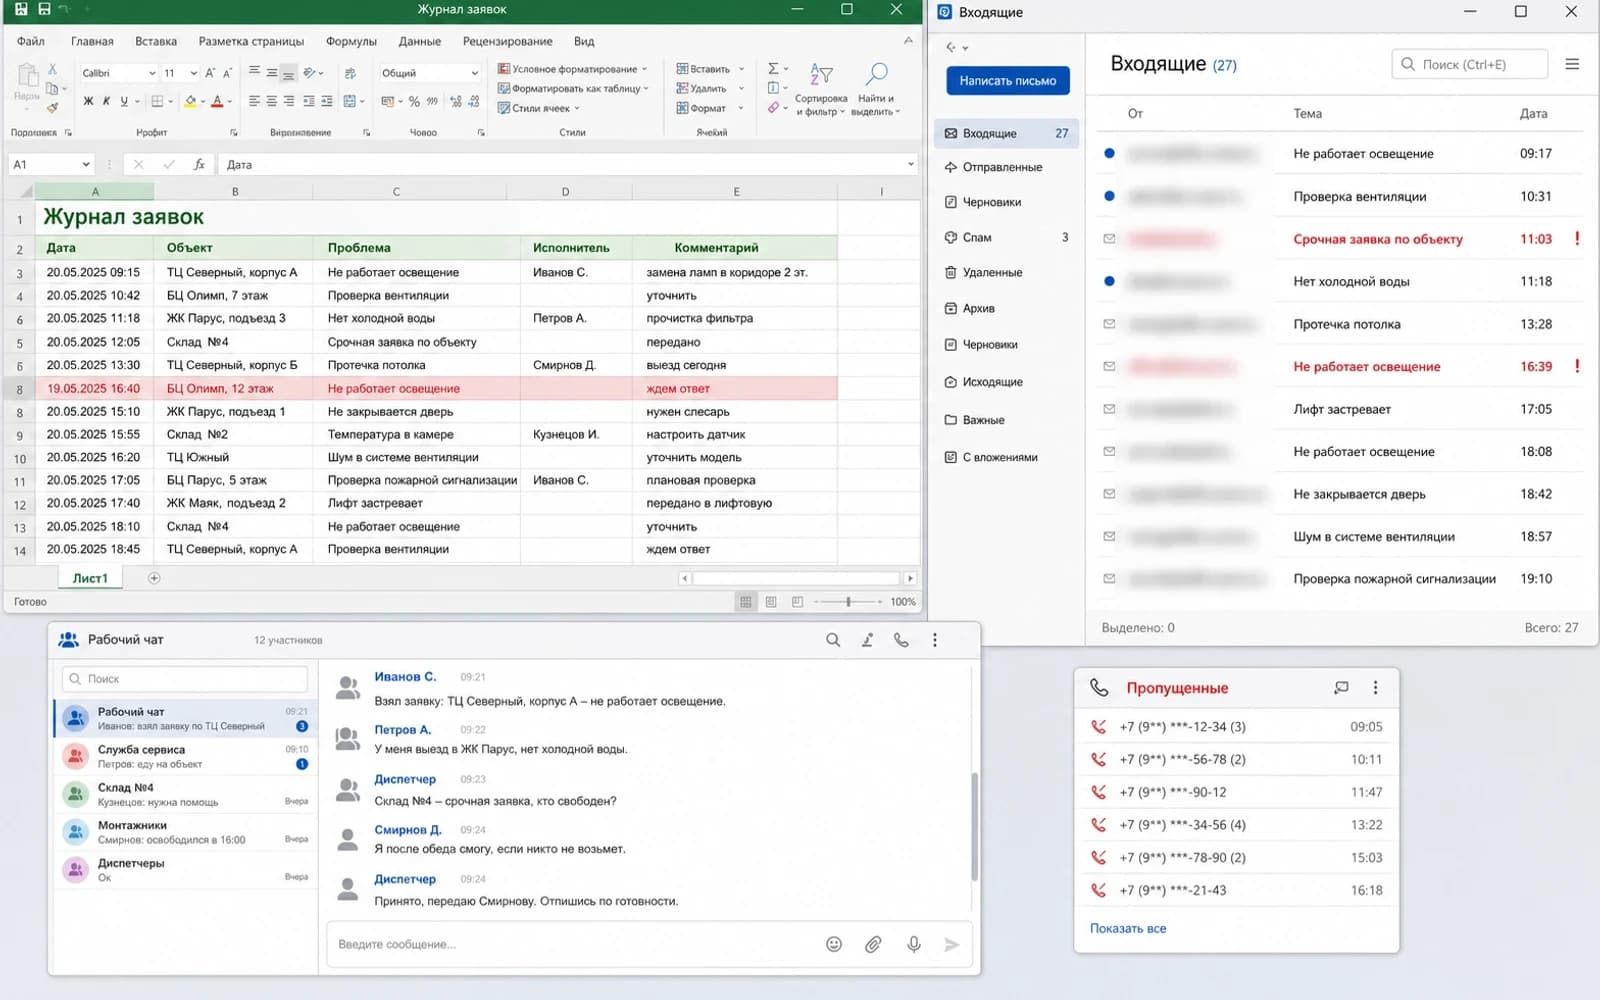
Task: Open the mail hamburger menu icon
Action: tap(1572, 64)
